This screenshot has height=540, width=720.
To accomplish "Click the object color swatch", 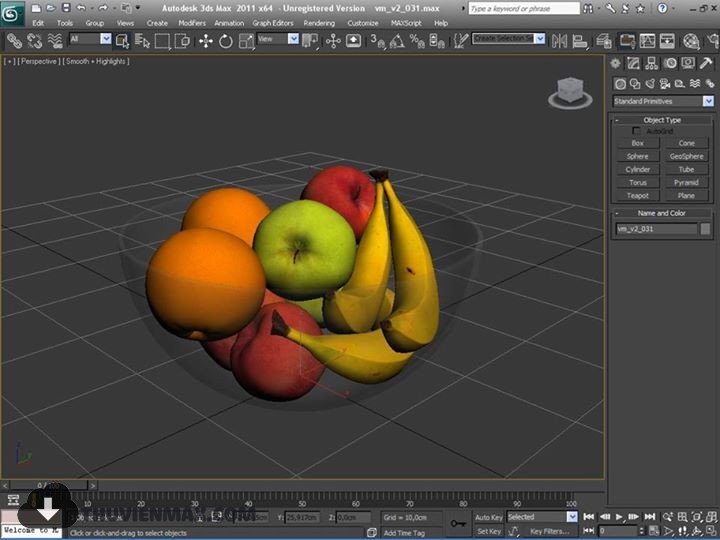I will 706,229.
